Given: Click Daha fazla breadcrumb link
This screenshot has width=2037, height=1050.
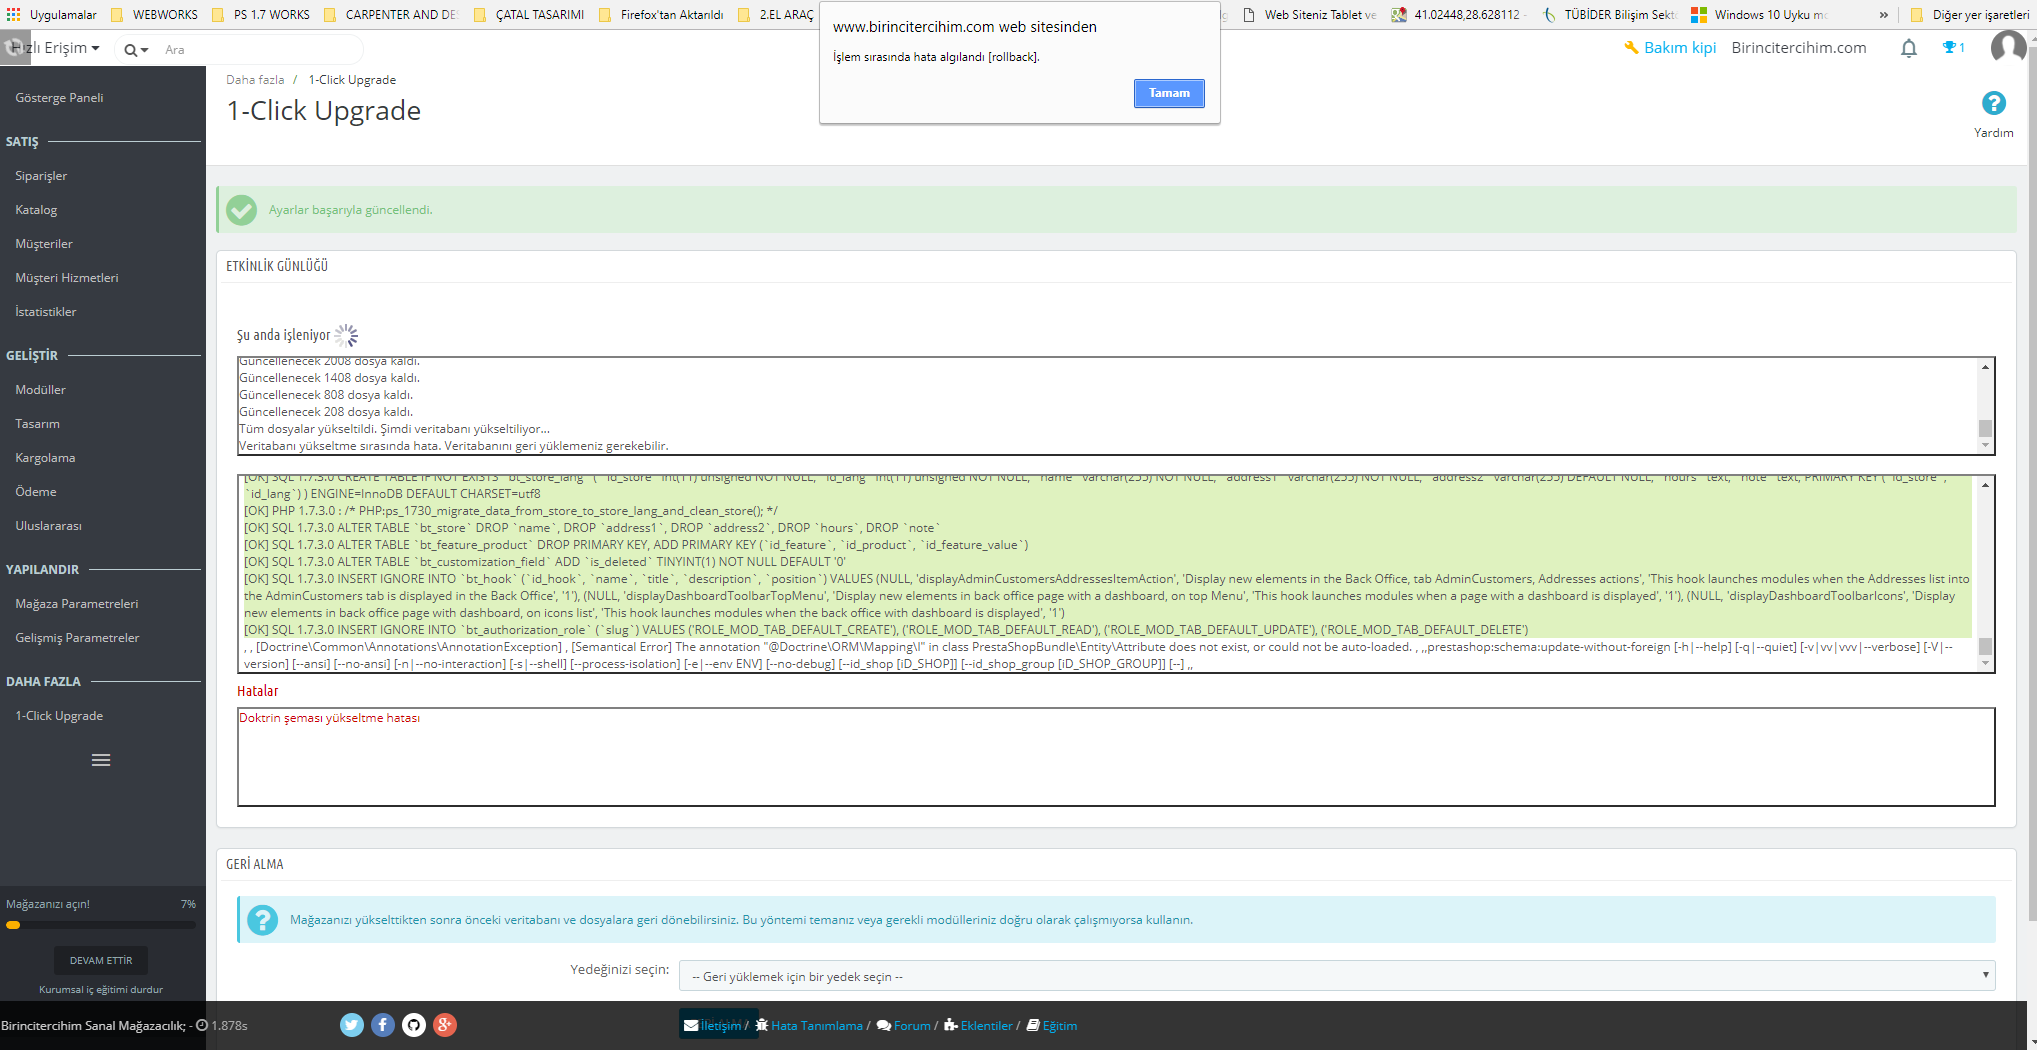Looking at the screenshot, I should [x=255, y=80].
